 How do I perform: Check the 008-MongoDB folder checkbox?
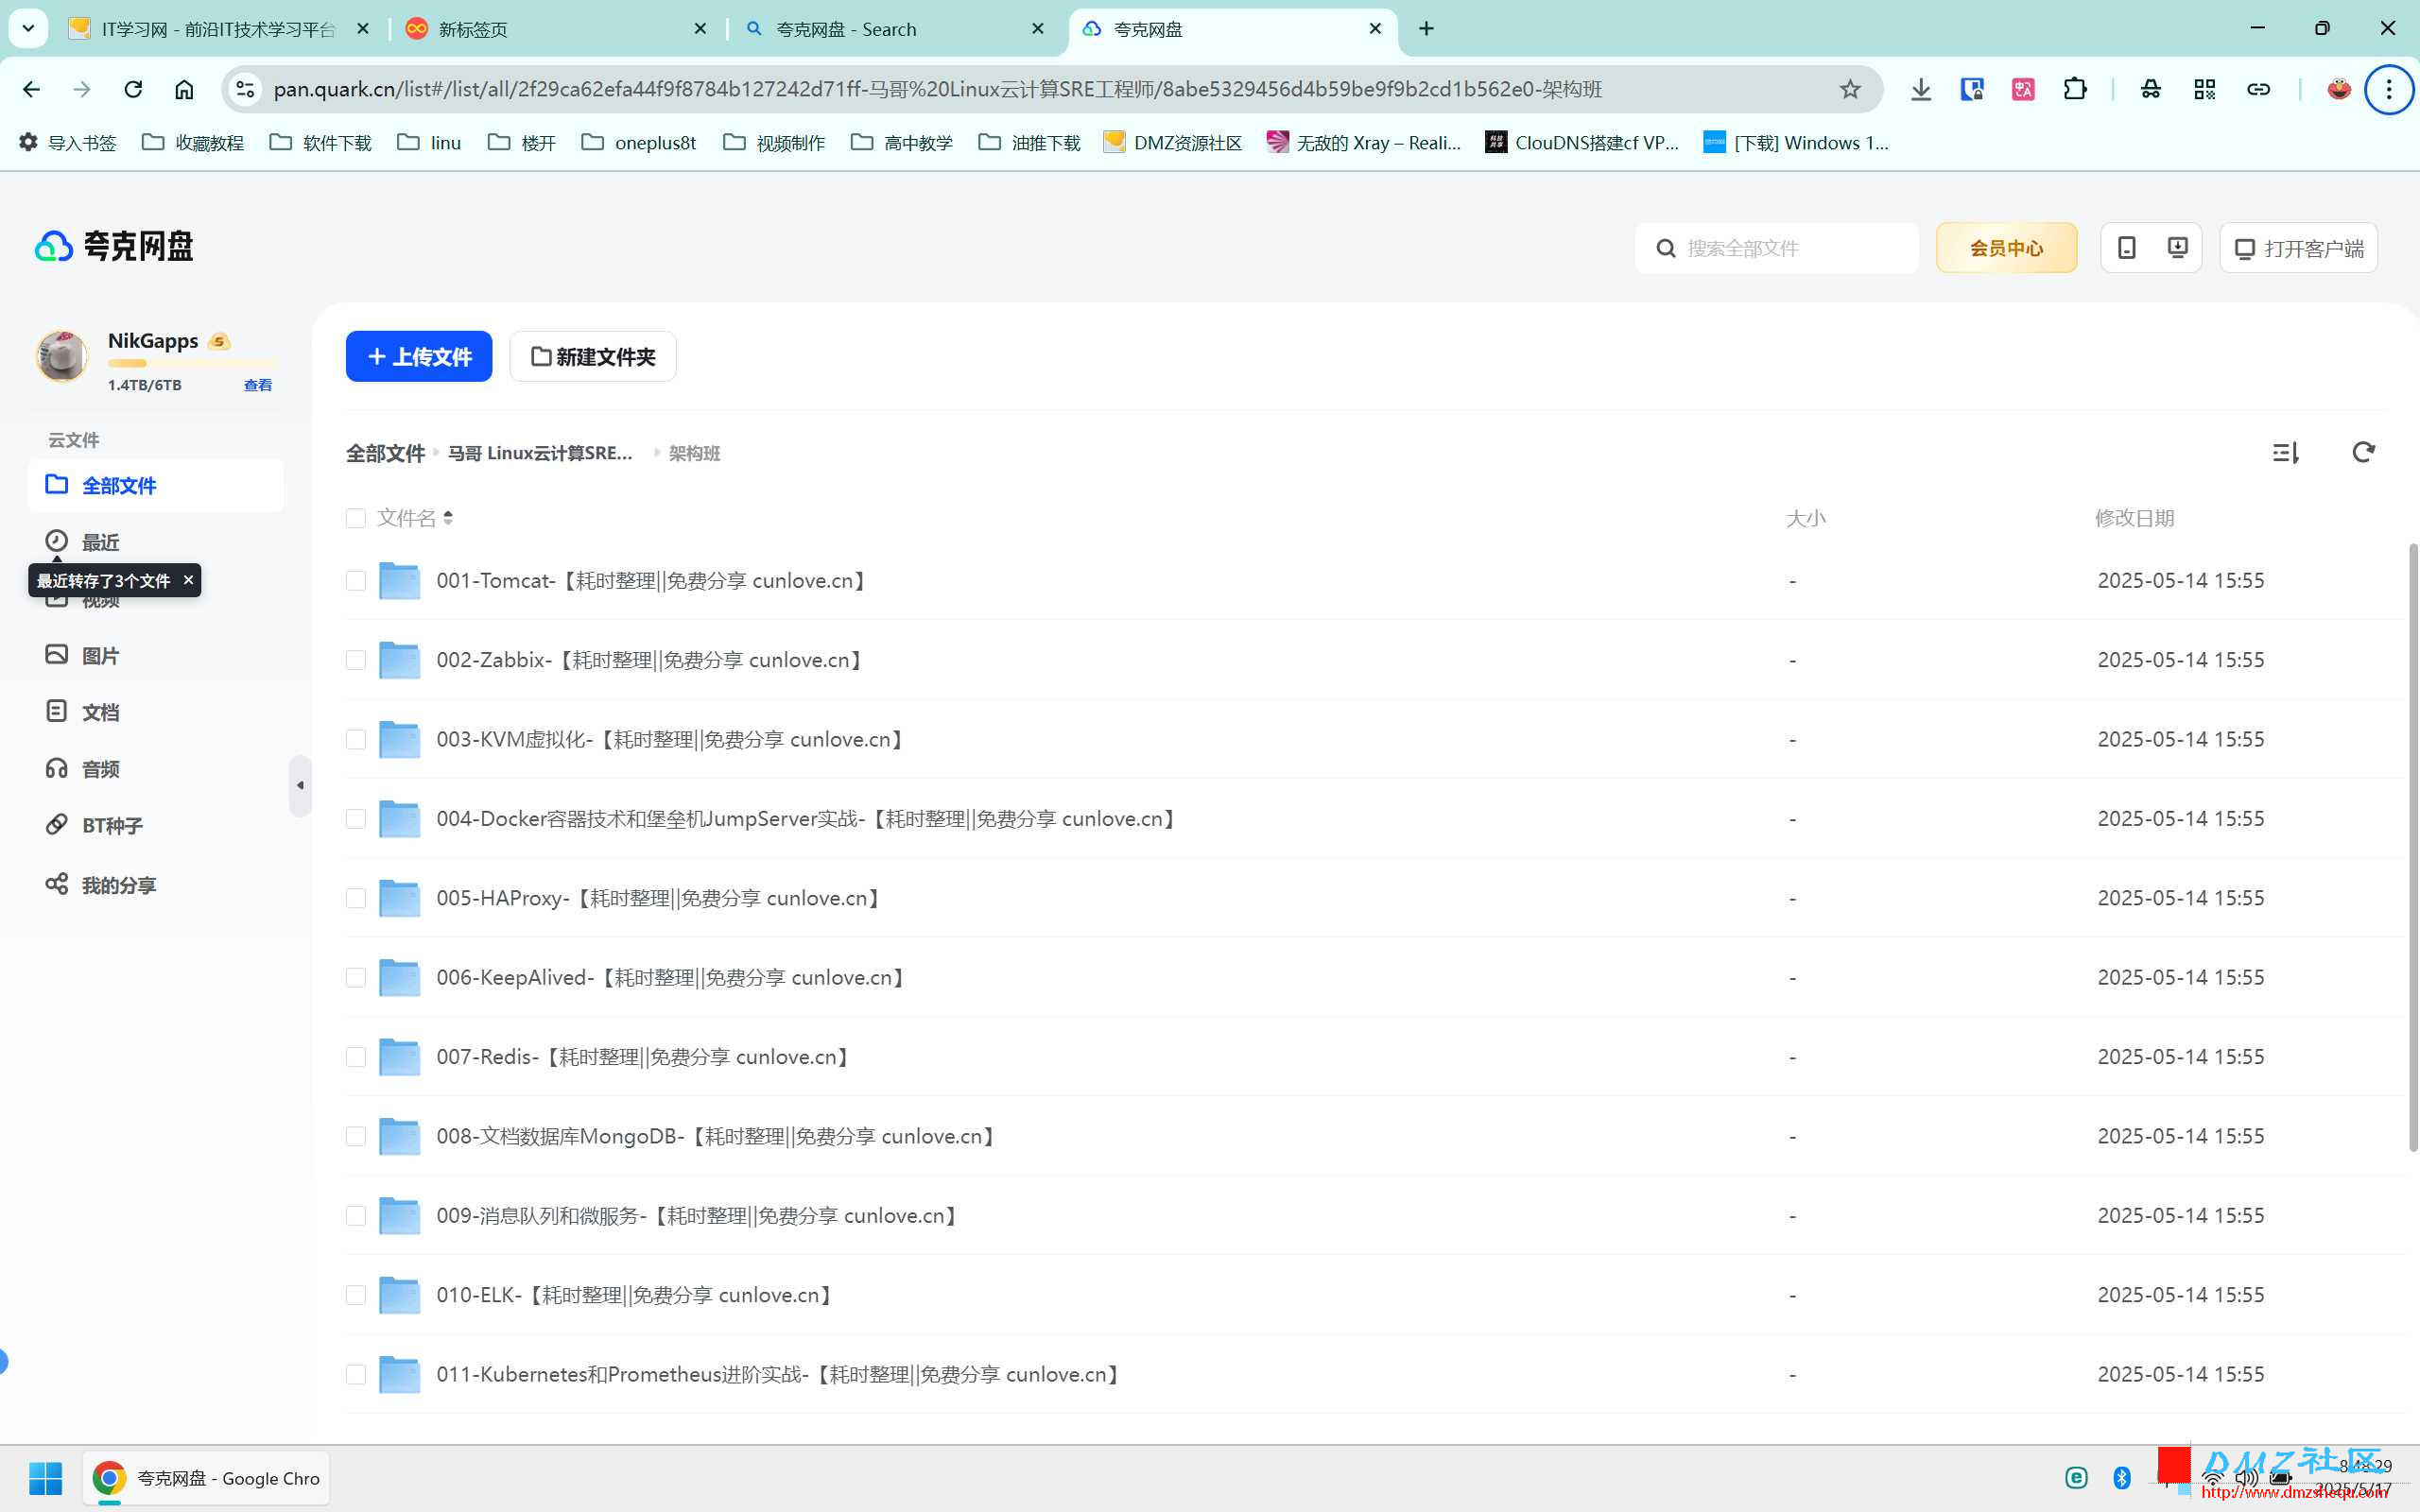[355, 1136]
